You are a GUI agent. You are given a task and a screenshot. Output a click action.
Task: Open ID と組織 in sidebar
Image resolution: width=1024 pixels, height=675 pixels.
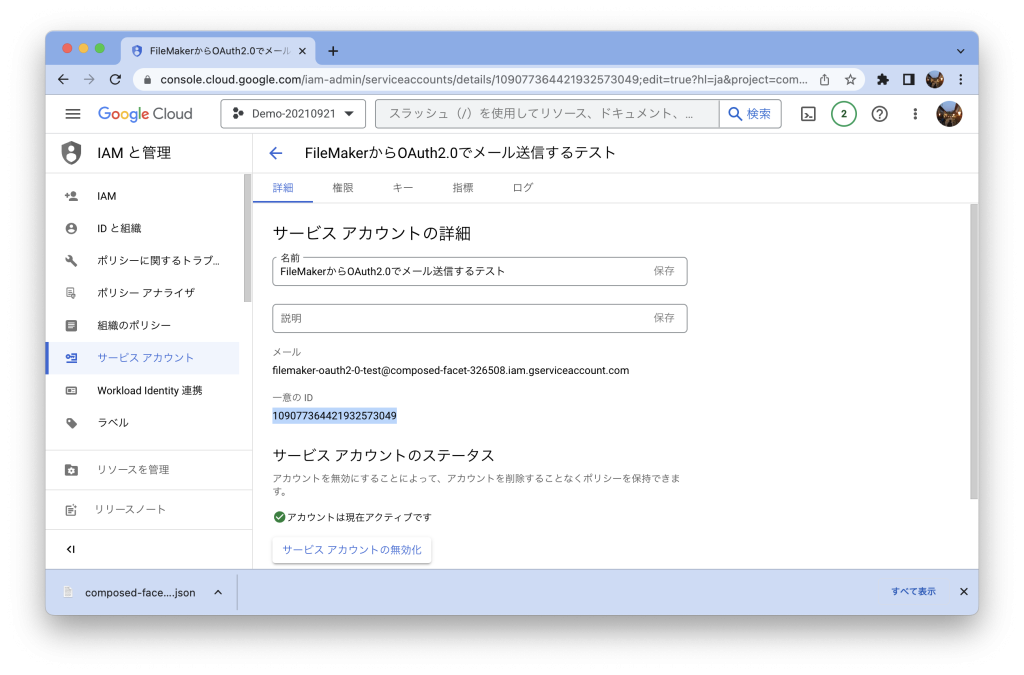pyautogui.click(x=142, y=228)
